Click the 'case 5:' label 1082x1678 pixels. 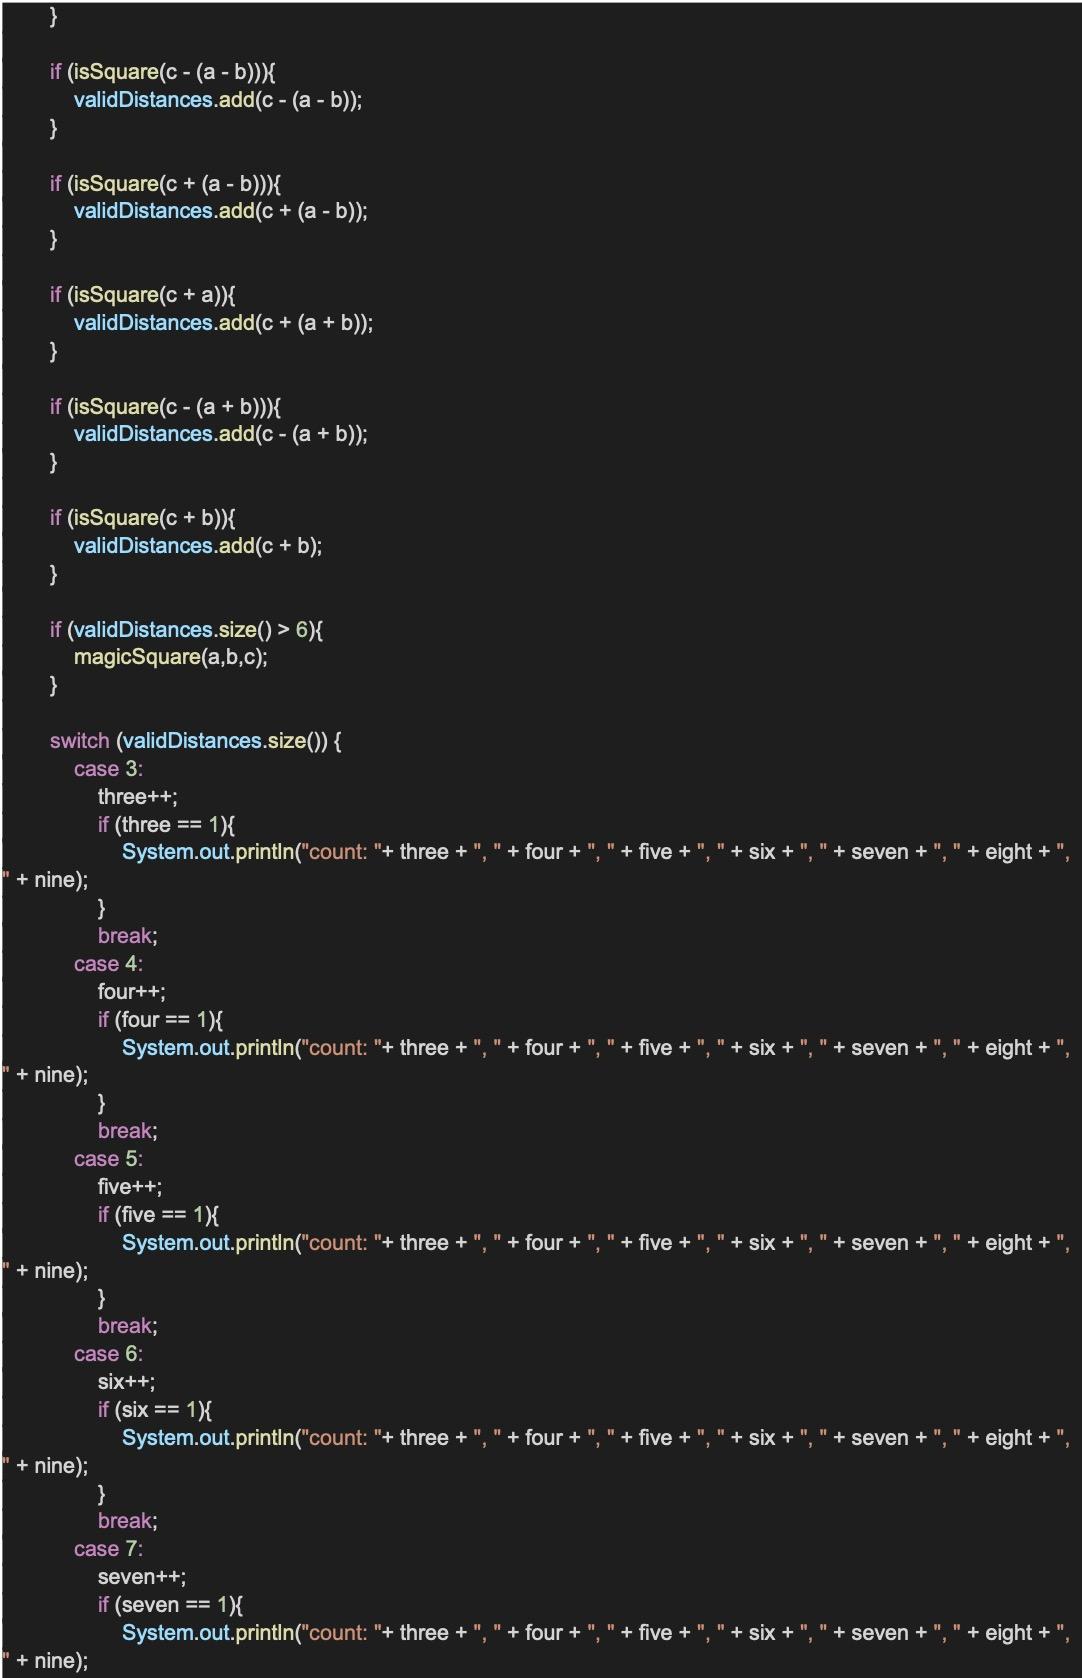point(108,1159)
